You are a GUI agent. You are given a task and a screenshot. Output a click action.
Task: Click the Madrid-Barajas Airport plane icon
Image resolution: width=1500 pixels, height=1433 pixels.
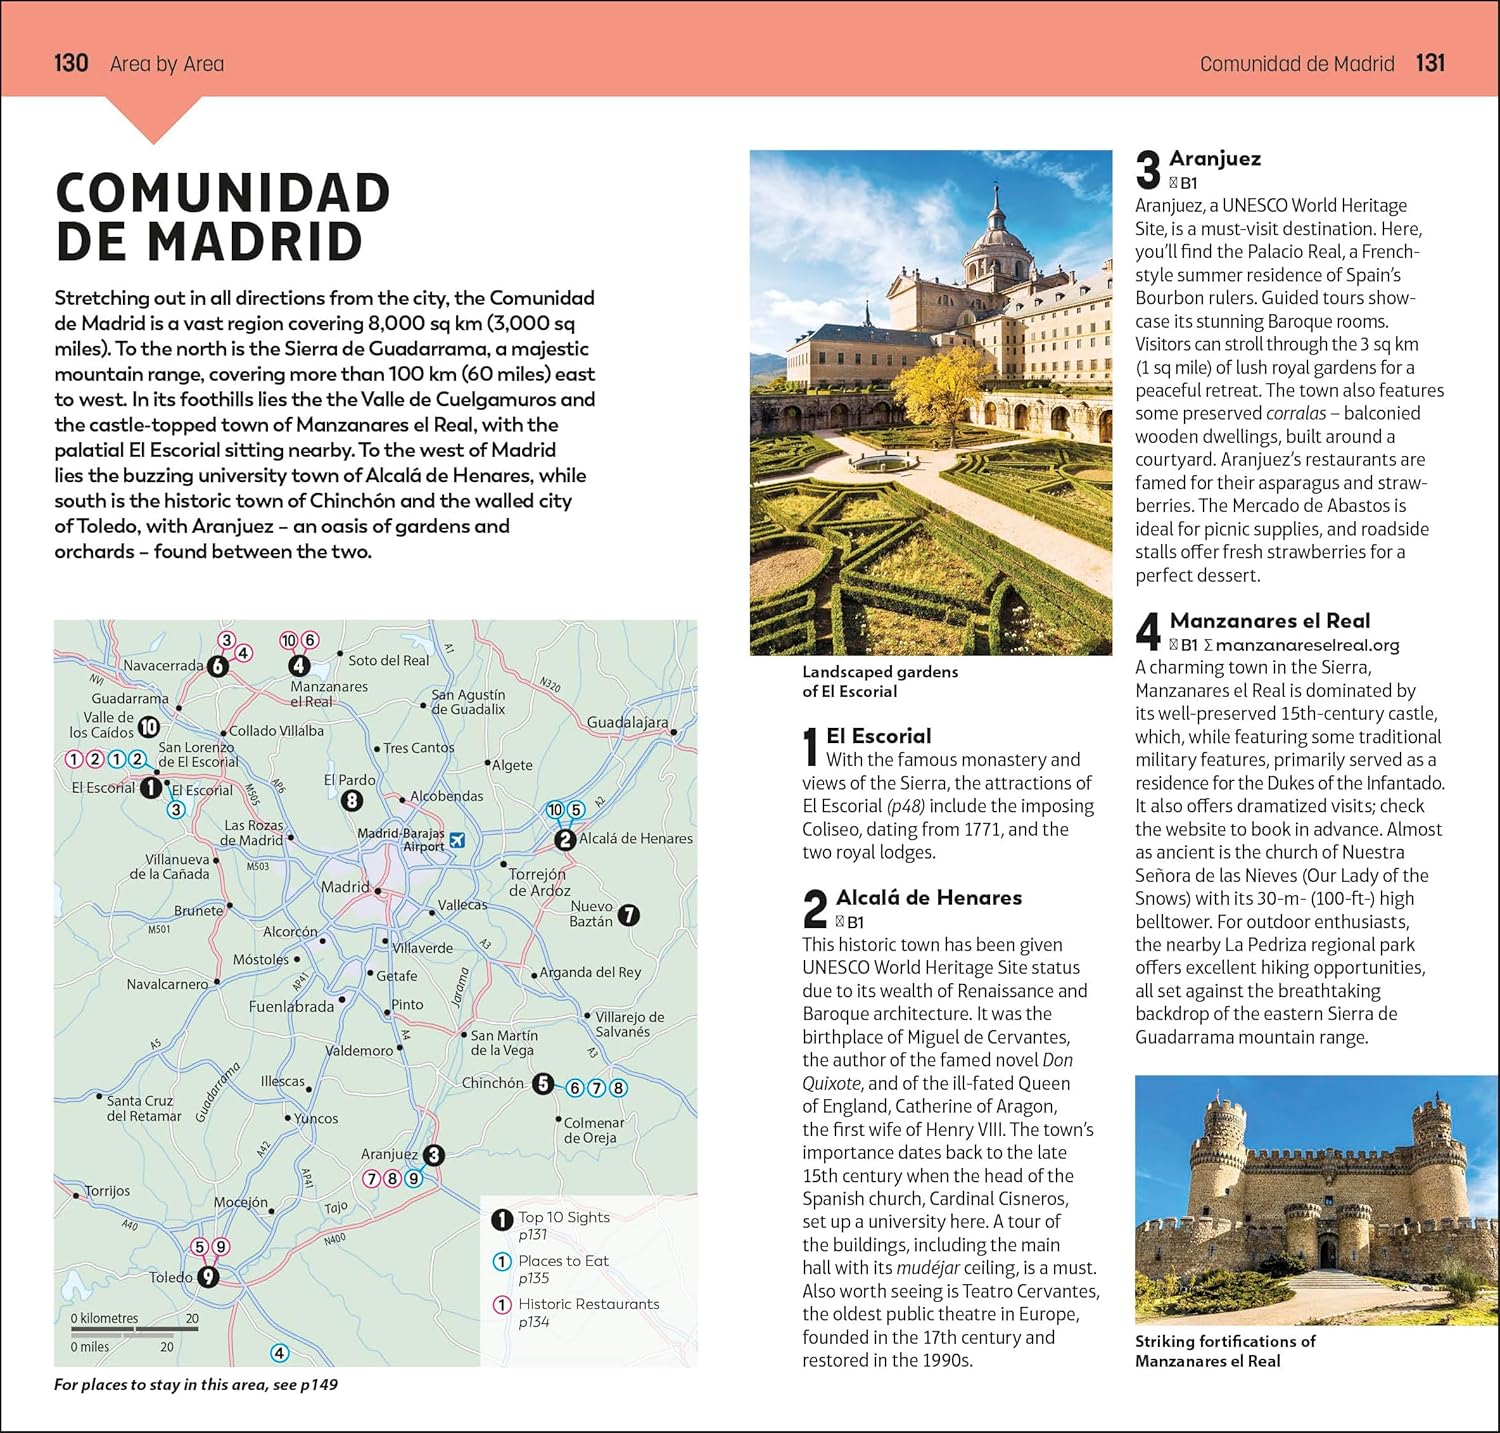tap(458, 840)
